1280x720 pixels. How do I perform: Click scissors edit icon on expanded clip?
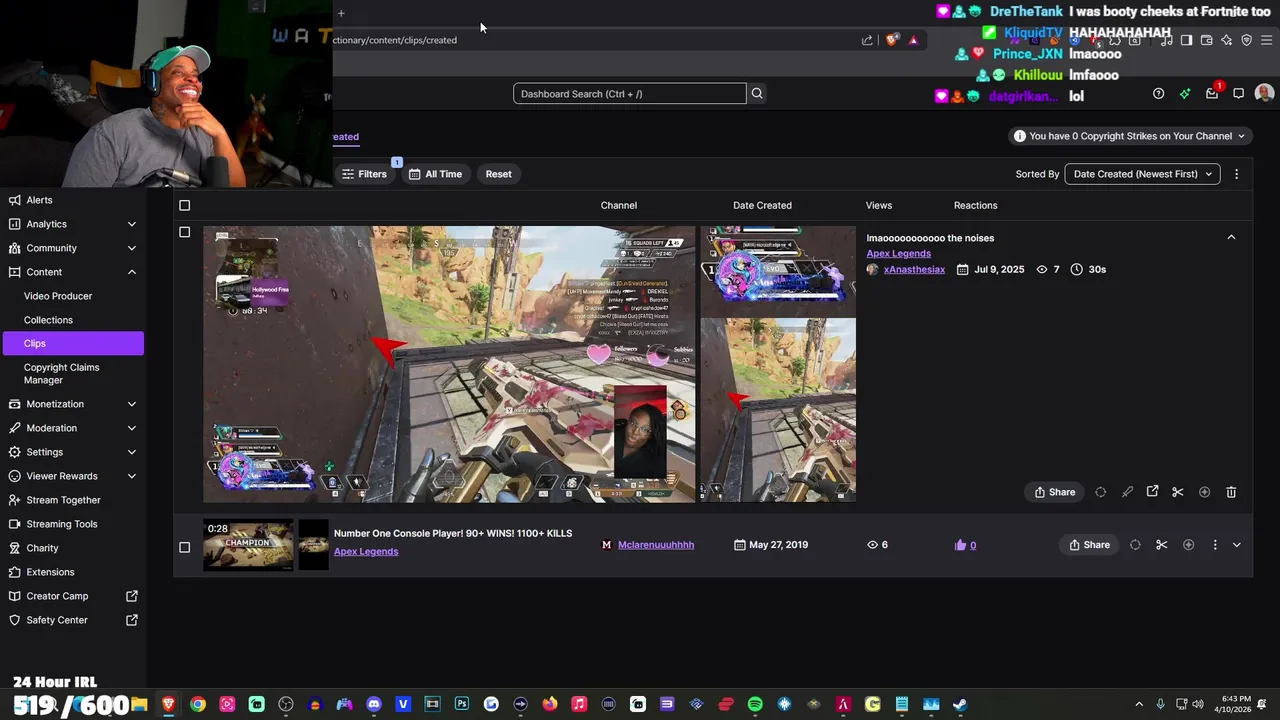tap(1178, 492)
